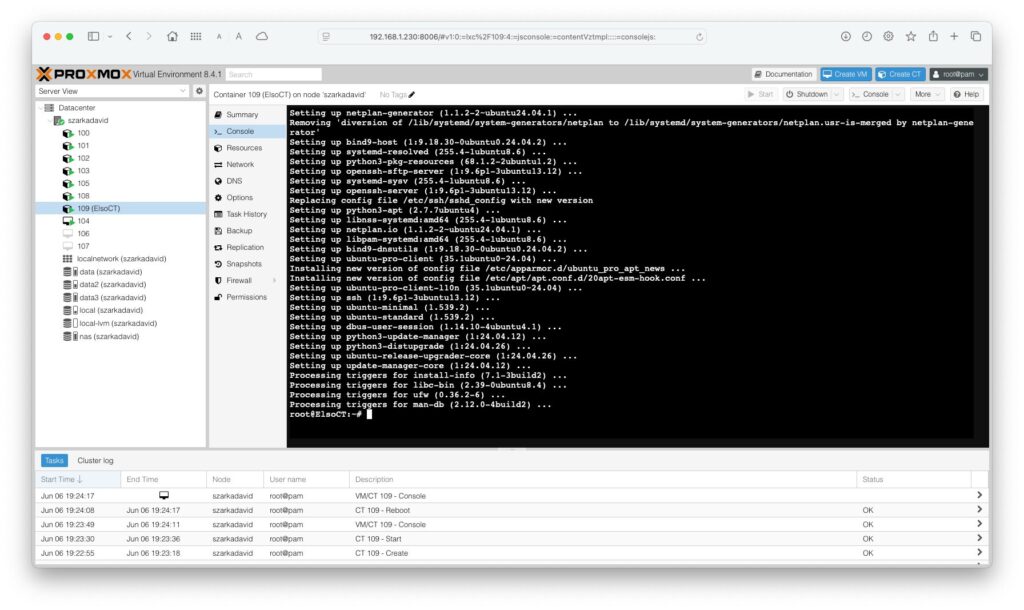
Task: Open a new tab with plus icon
Action: click(x=954, y=37)
